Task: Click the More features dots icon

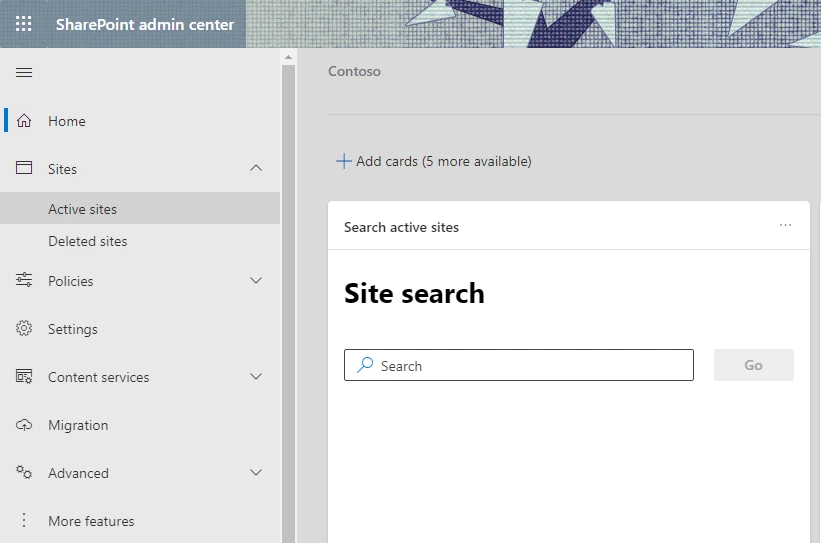Action: click(x=24, y=520)
